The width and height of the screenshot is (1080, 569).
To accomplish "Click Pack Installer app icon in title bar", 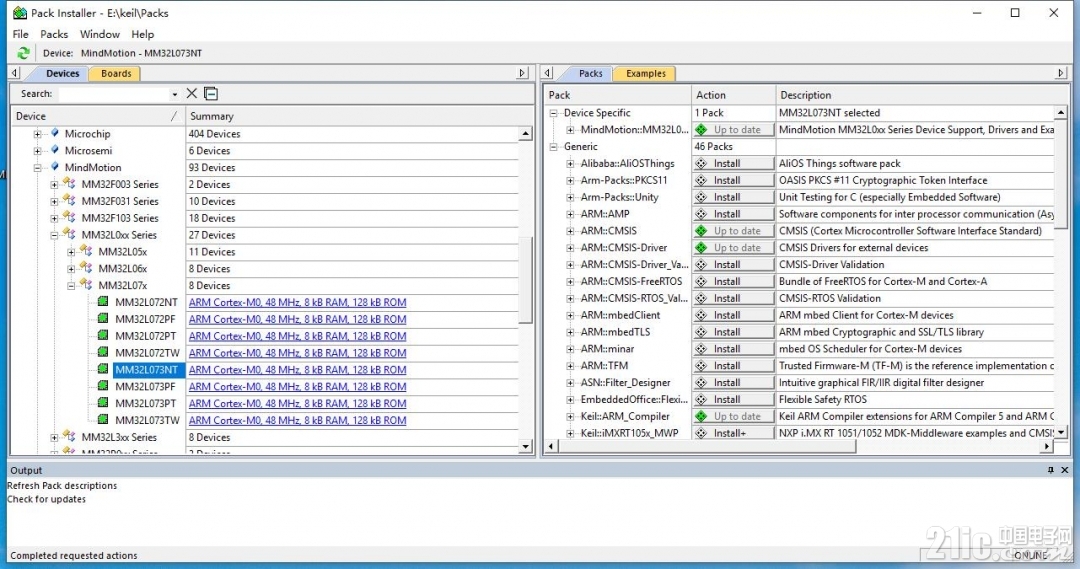I will click(x=20, y=12).
